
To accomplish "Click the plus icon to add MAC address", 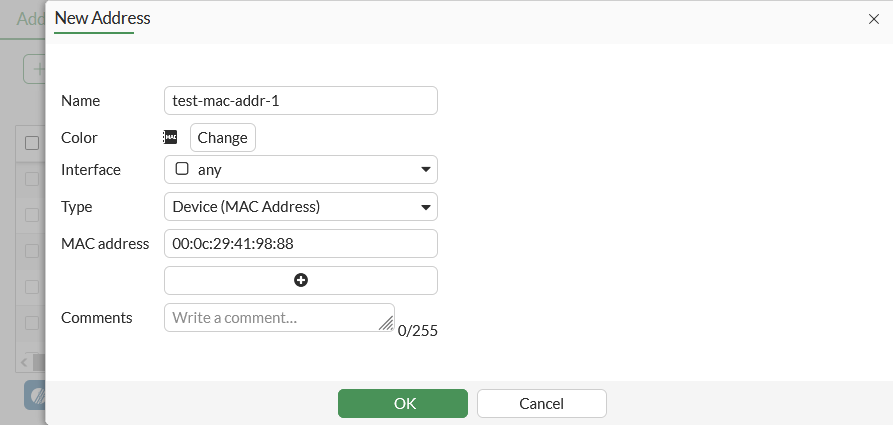I will [301, 280].
